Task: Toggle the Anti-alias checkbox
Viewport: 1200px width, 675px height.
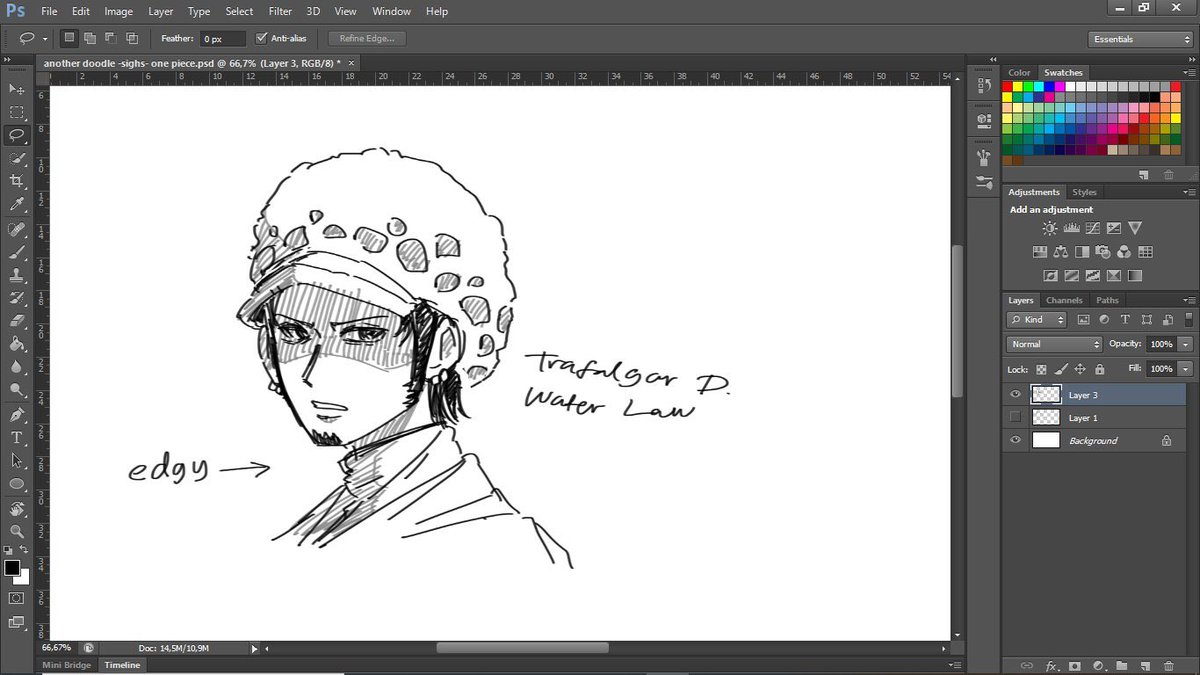Action: pos(262,39)
